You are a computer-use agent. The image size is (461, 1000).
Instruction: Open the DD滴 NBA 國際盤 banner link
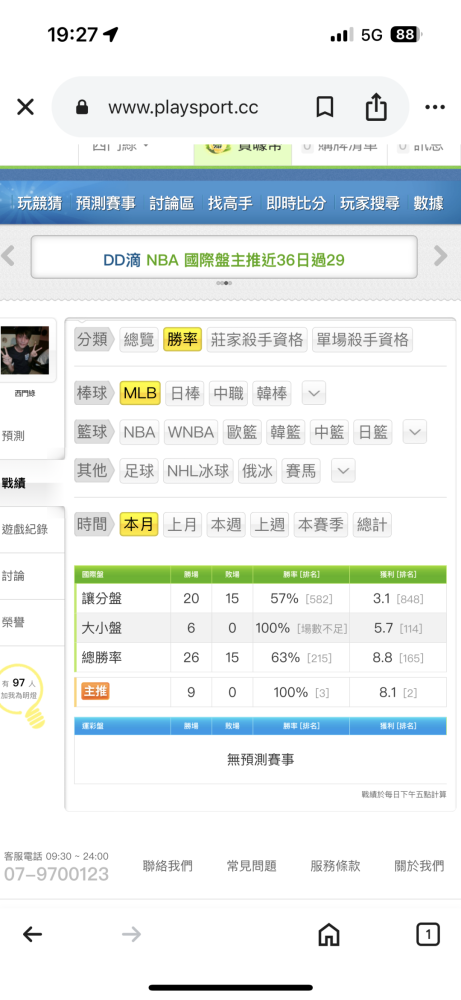tap(224, 260)
